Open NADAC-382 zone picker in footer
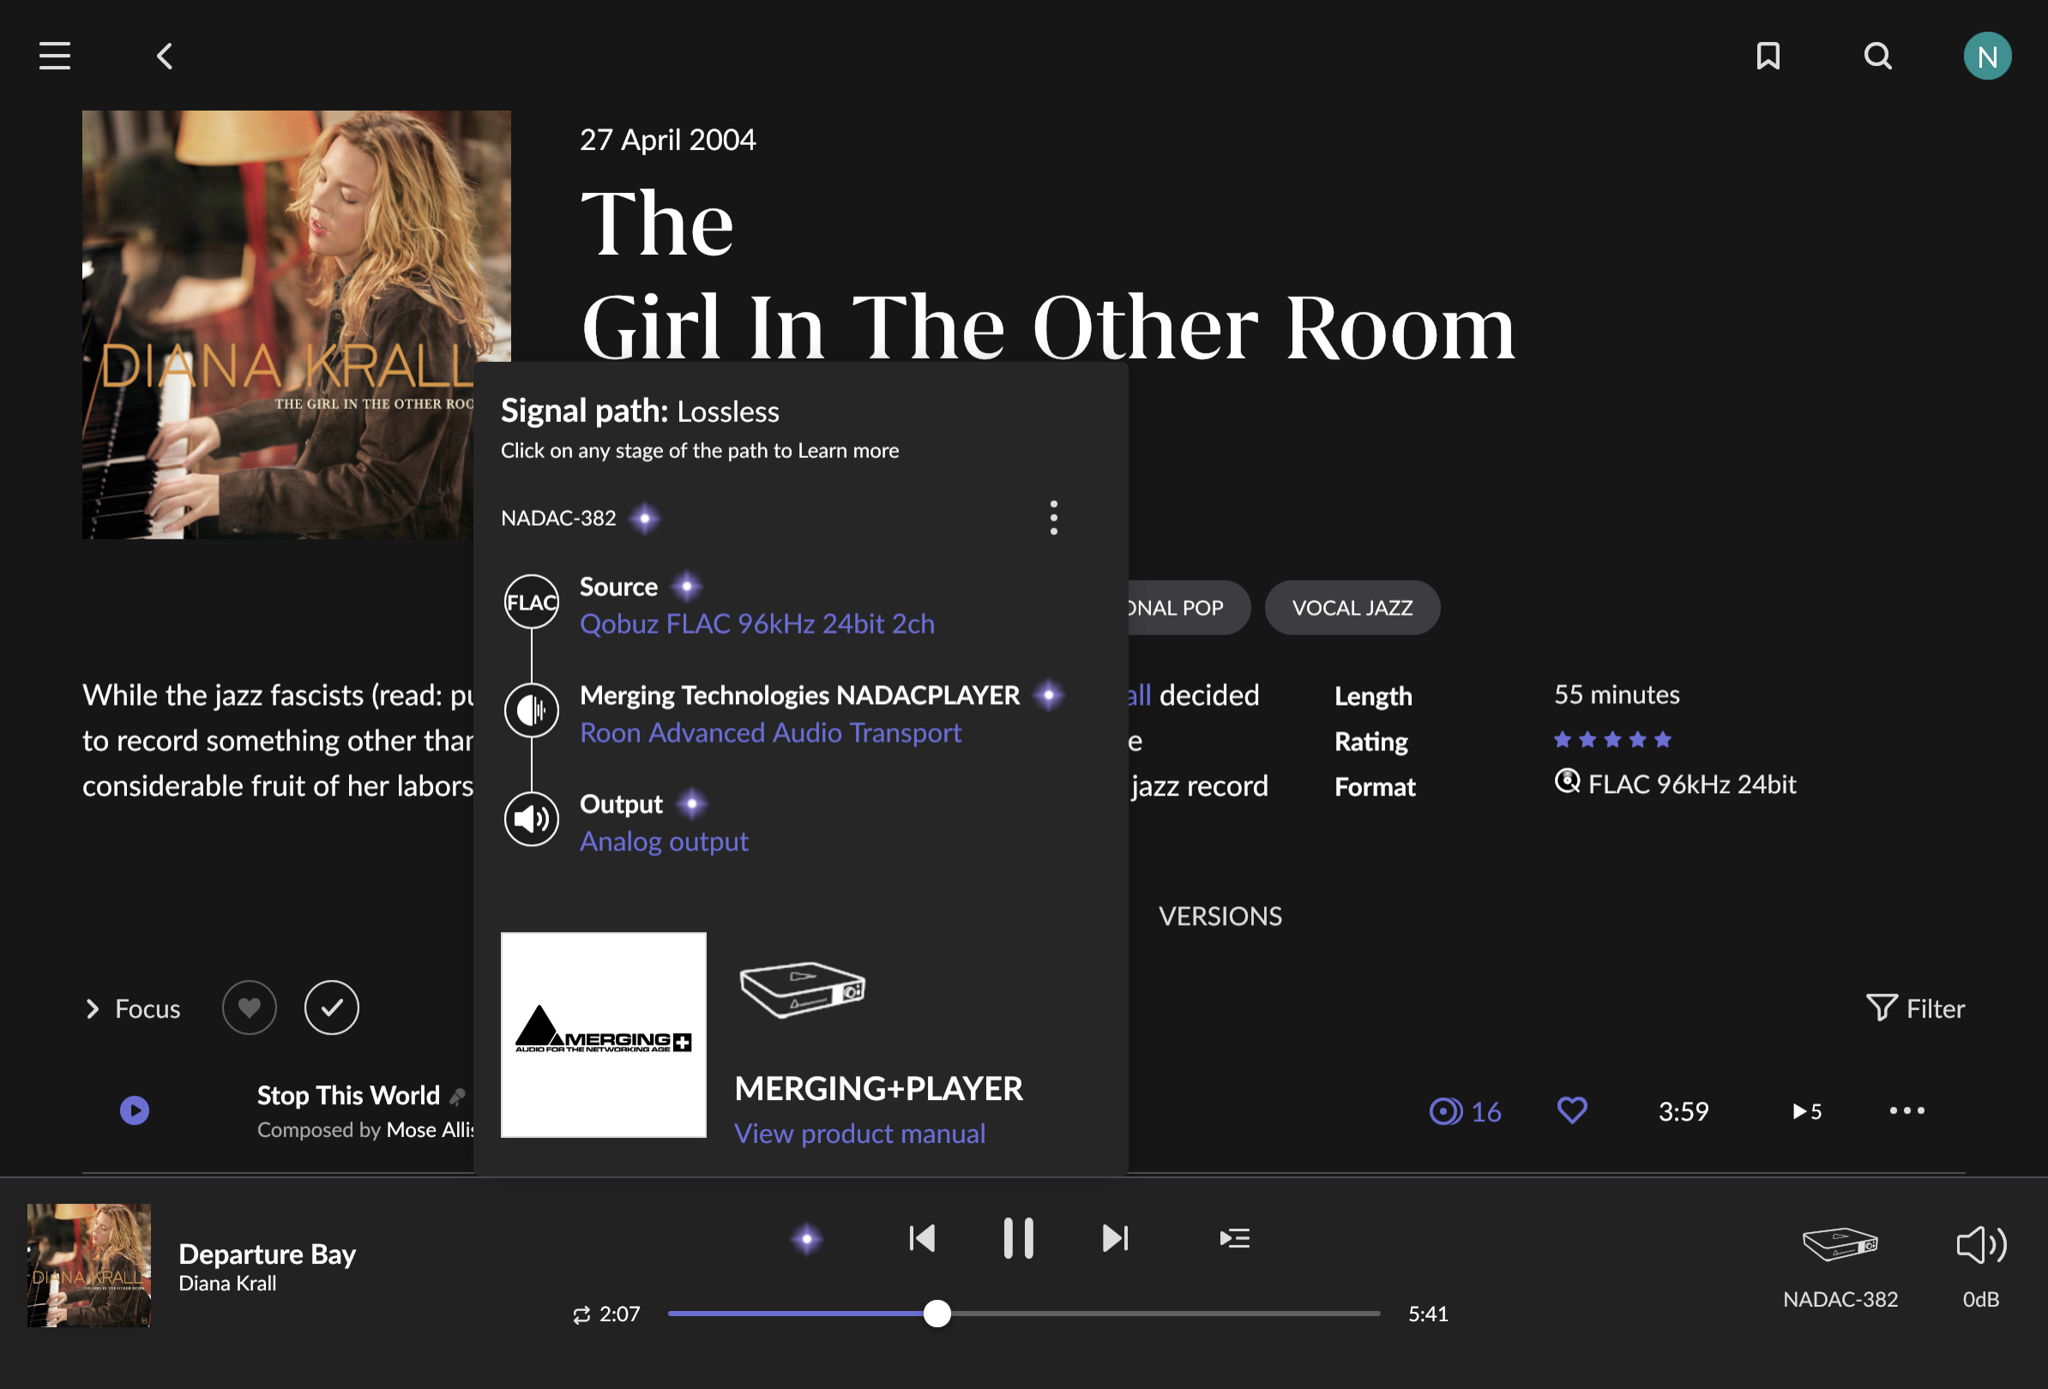 tap(1840, 1266)
